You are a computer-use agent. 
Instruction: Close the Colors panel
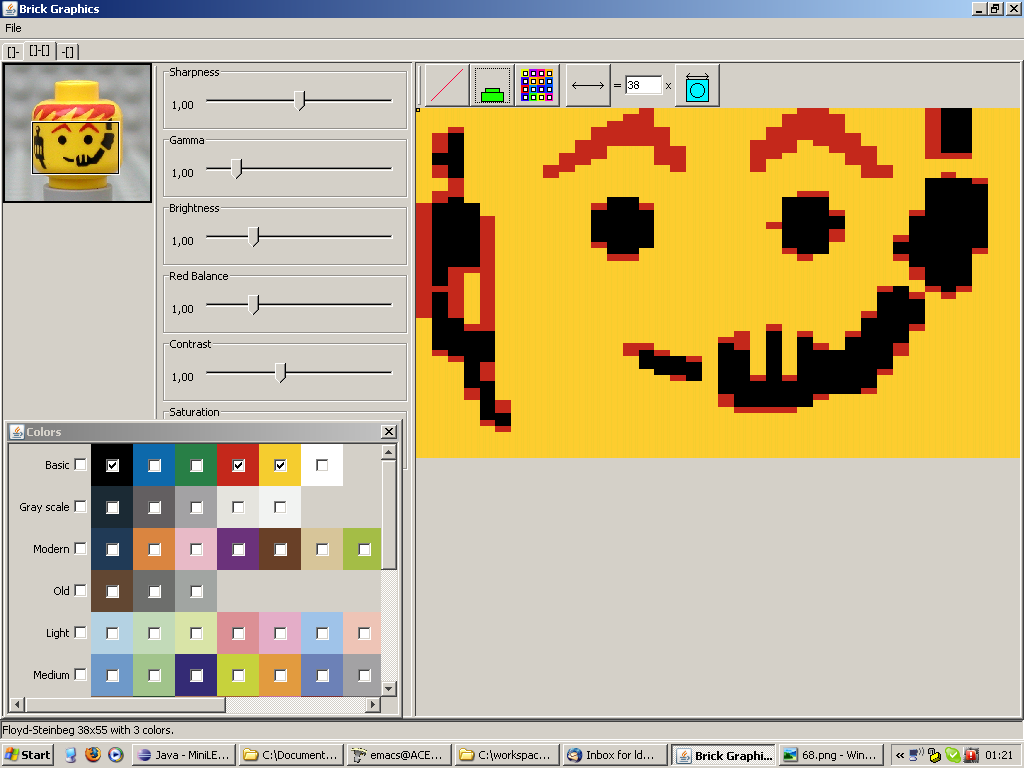pyautogui.click(x=388, y=432)
